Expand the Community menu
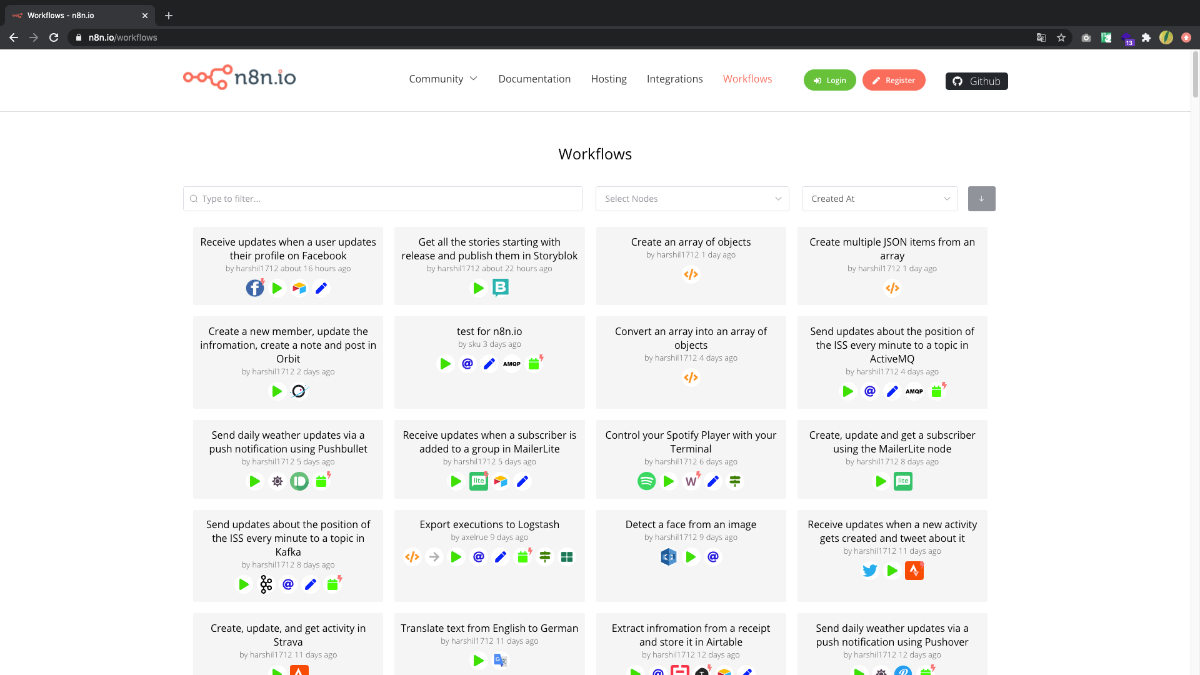This screenshot has width=1200, height=675. point(443,79)
